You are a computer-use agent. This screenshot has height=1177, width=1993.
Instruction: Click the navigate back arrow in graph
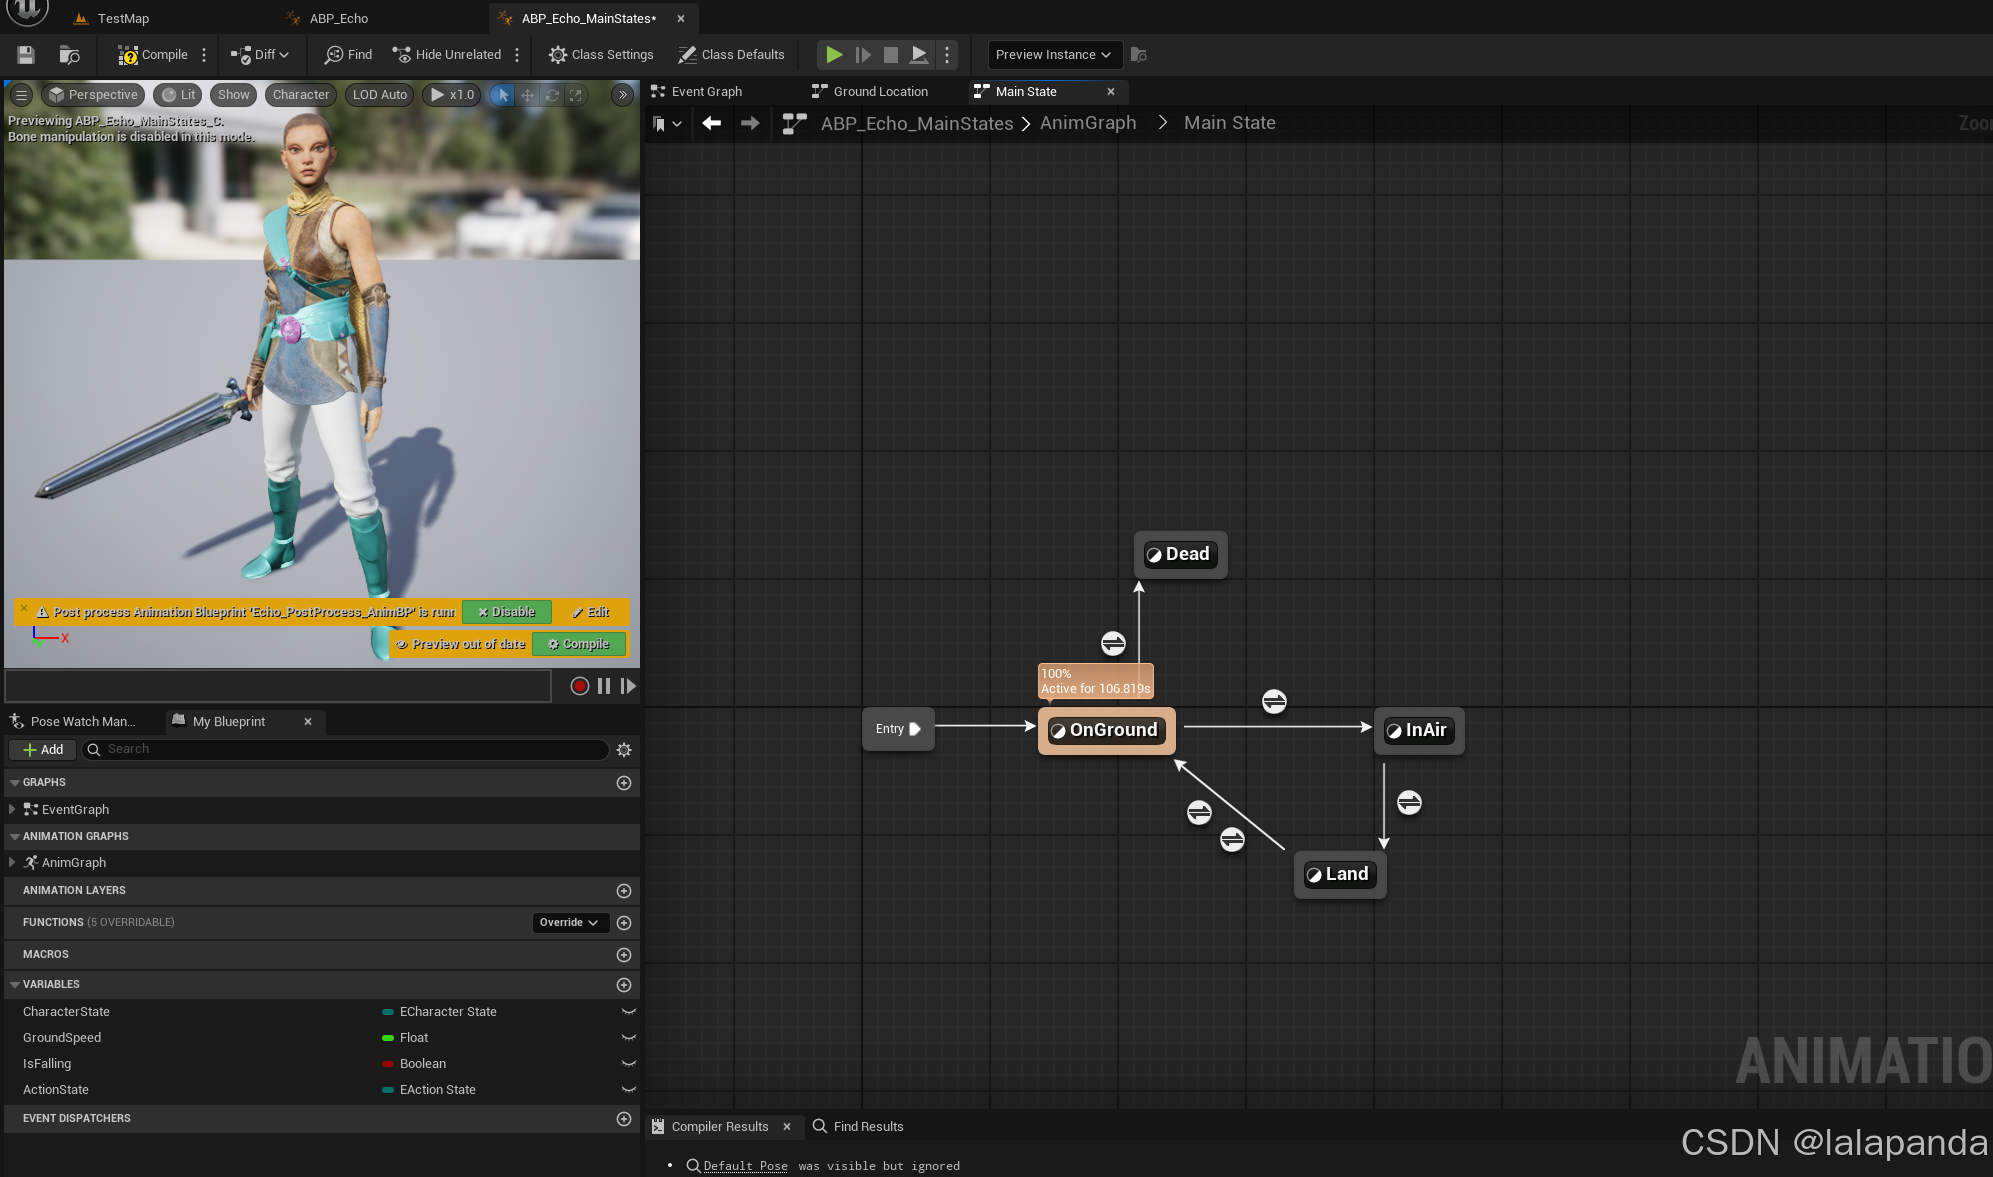(711, 123)
